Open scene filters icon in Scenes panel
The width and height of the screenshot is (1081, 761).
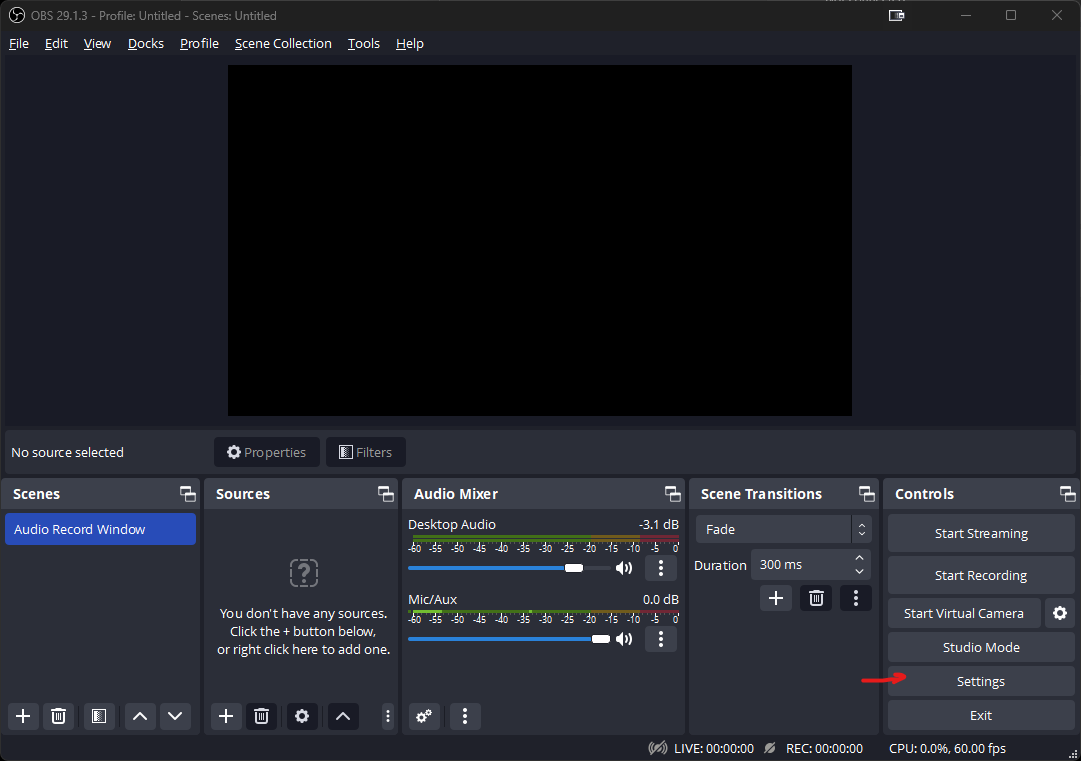[99, 716]
